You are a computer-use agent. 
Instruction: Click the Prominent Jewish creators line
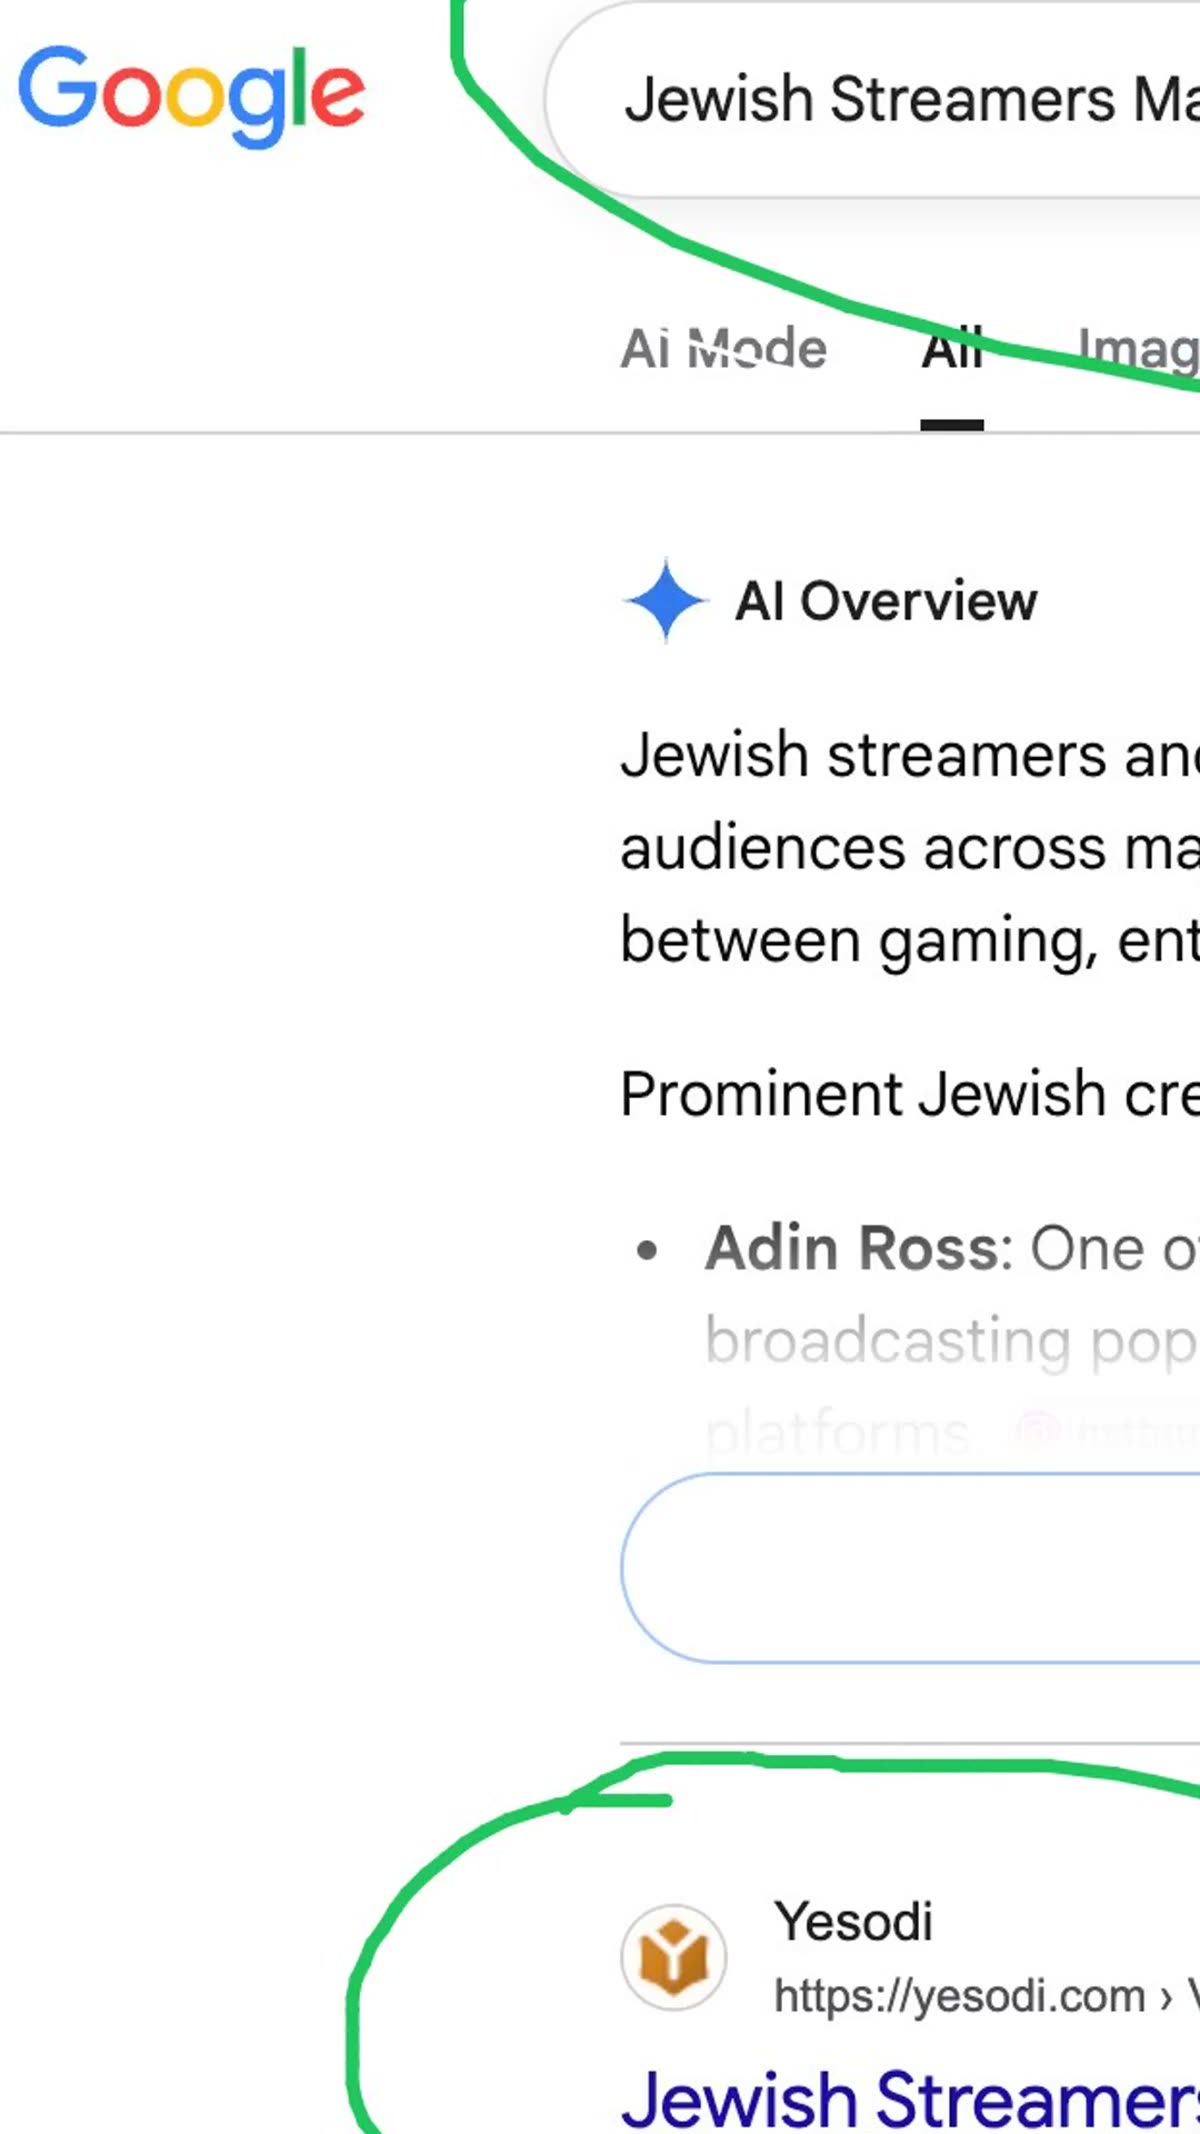tap(910, 1093)
